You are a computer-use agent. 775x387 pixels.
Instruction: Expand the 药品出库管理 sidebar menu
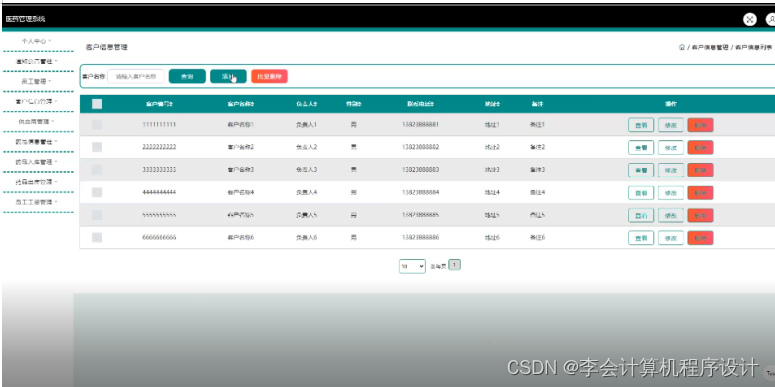click(36, 182)
